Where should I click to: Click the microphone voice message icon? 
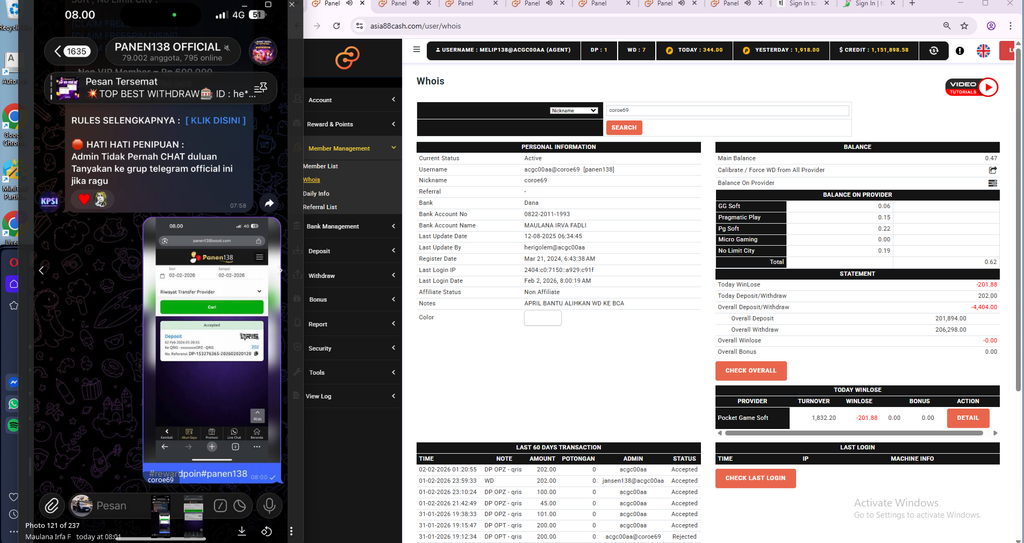pos(268,505)
